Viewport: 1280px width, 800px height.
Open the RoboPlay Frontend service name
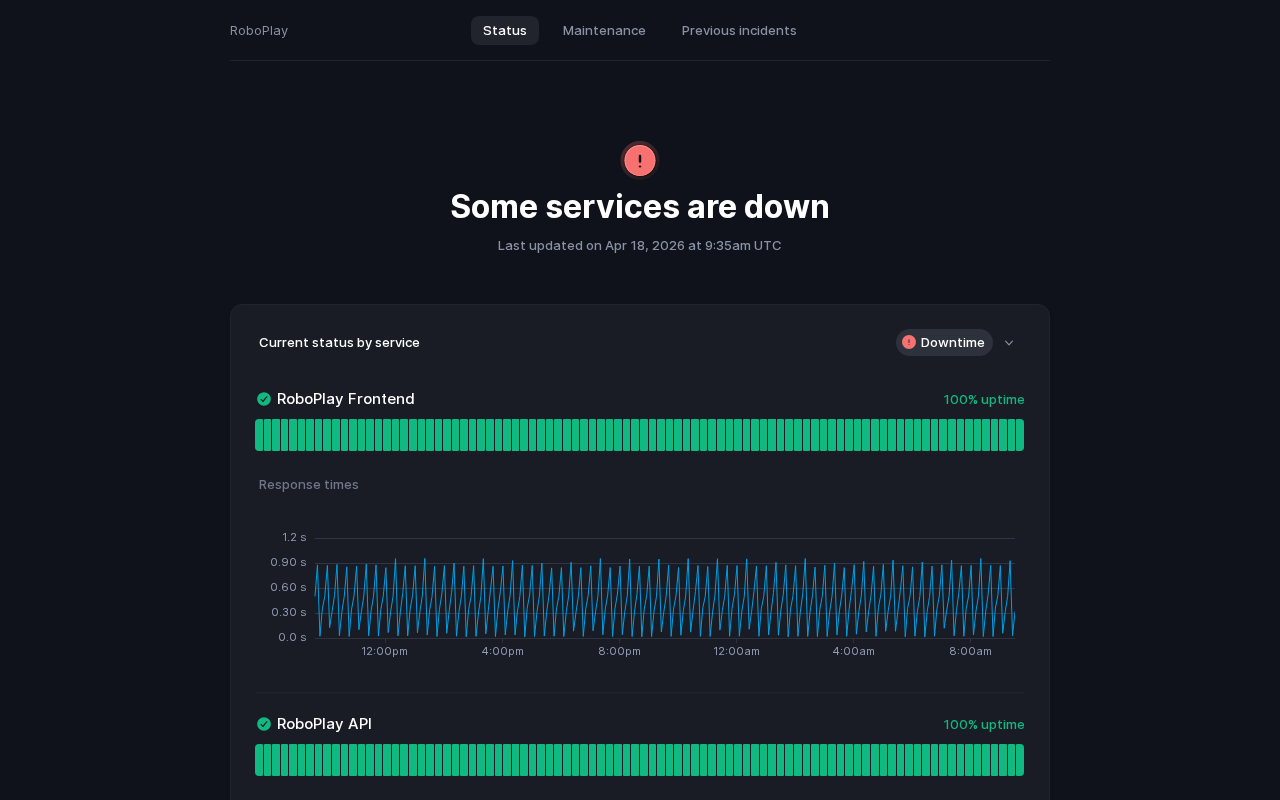(x=345, y=399)
